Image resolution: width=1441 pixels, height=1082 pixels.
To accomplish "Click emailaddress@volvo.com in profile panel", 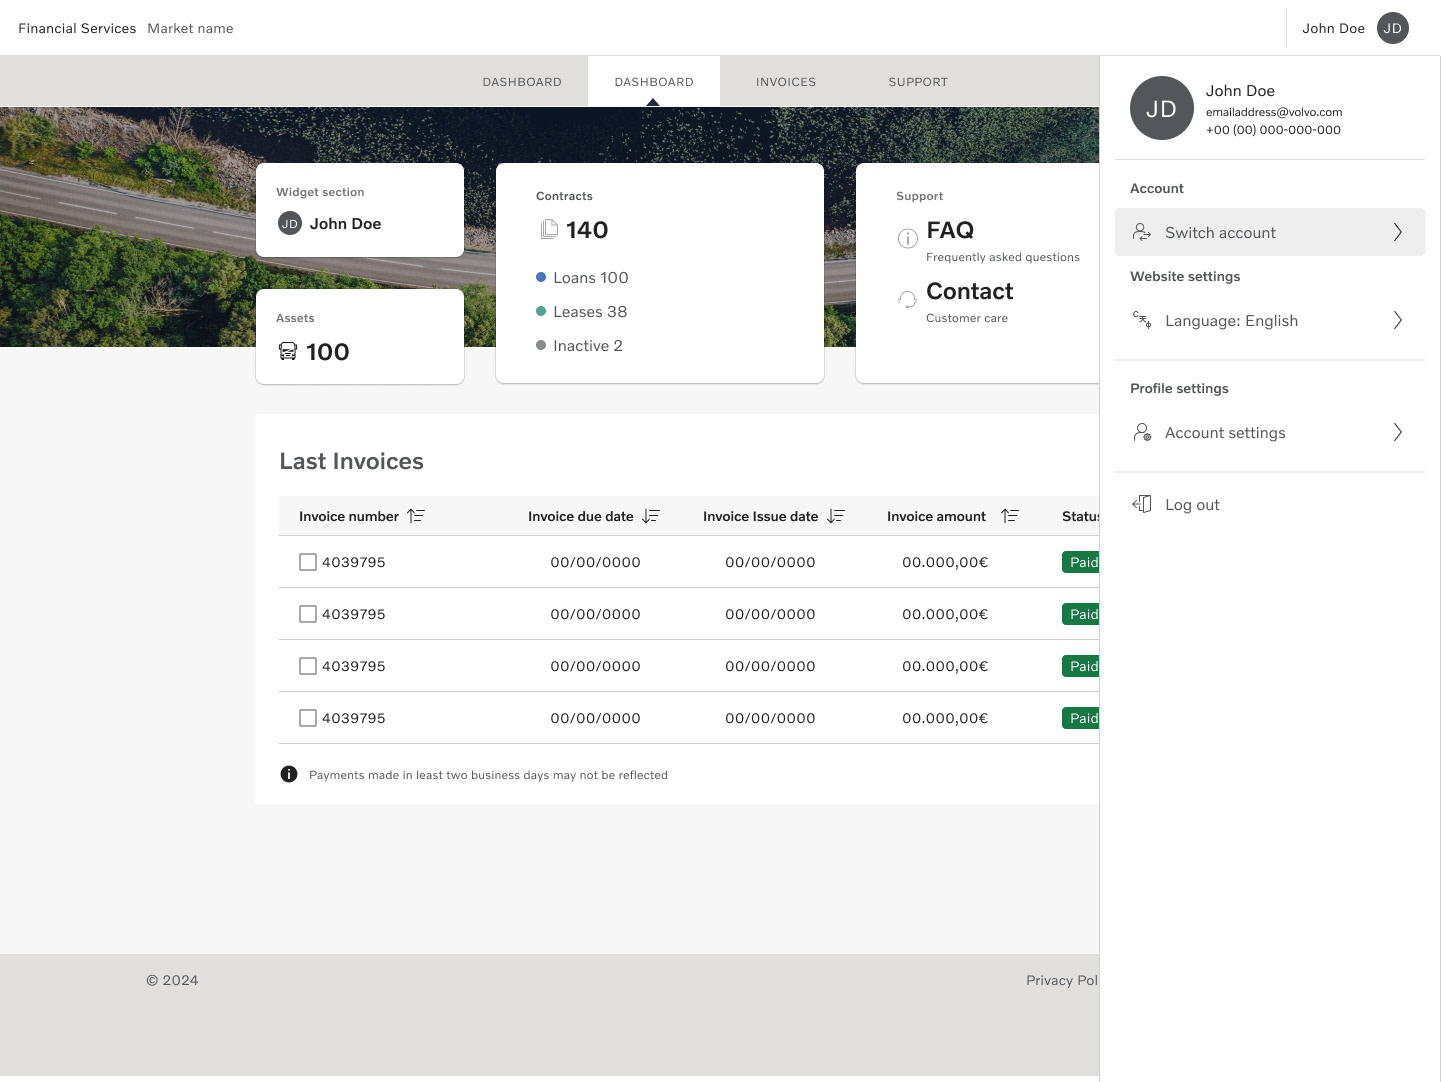I will (1274, 112).
